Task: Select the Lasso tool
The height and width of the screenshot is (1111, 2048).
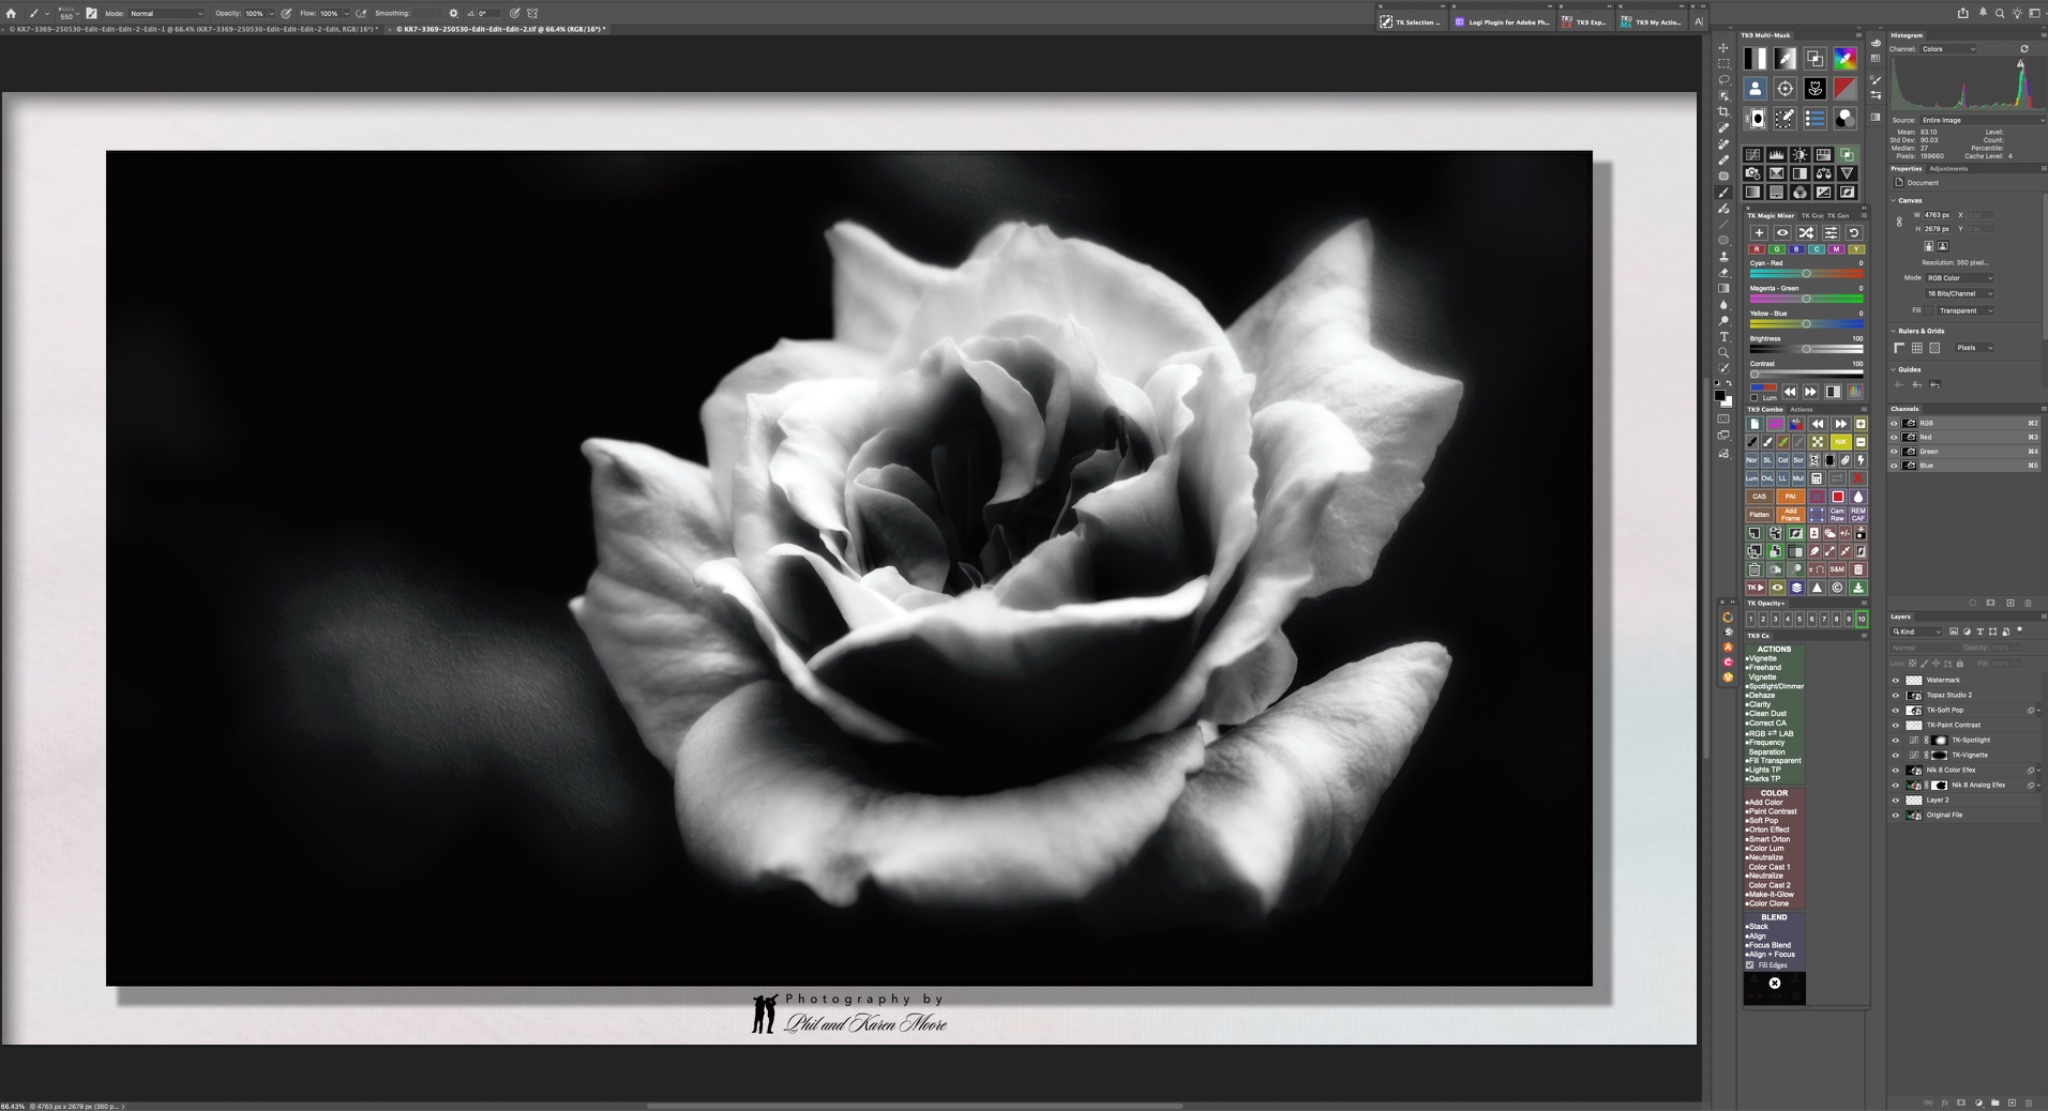Action: coord(1723,80)
